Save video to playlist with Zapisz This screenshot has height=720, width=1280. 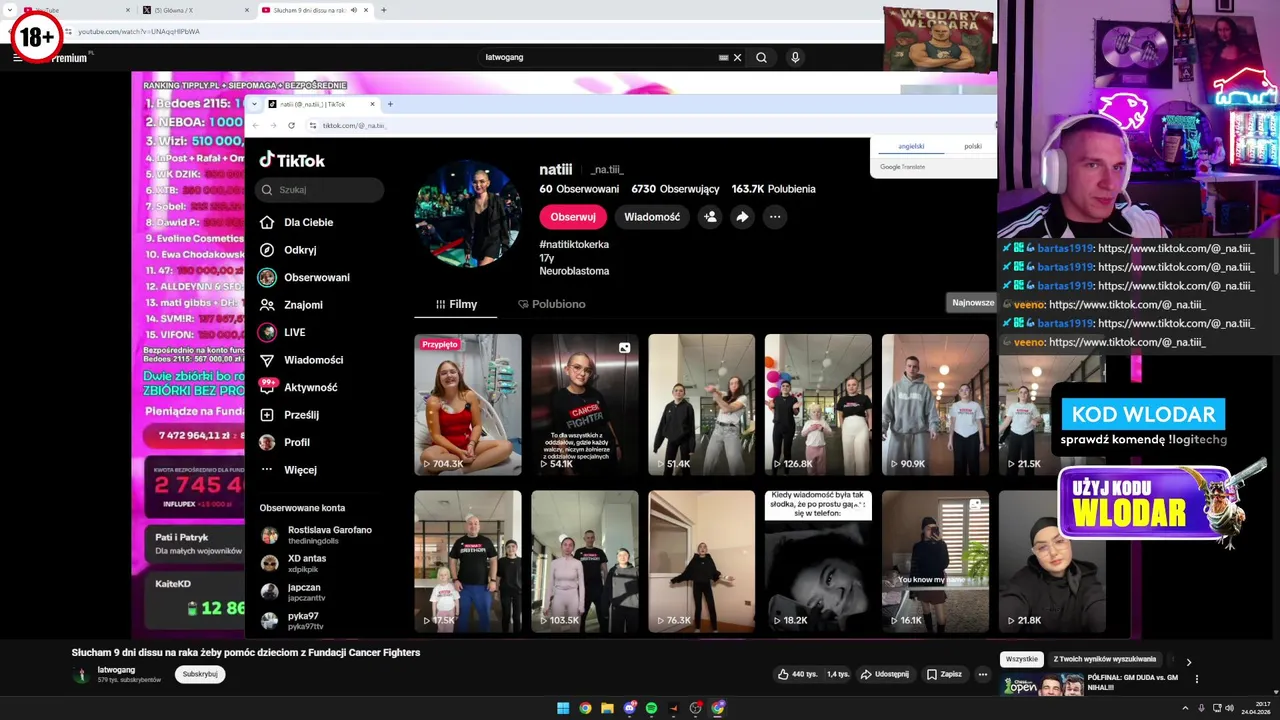944,674
